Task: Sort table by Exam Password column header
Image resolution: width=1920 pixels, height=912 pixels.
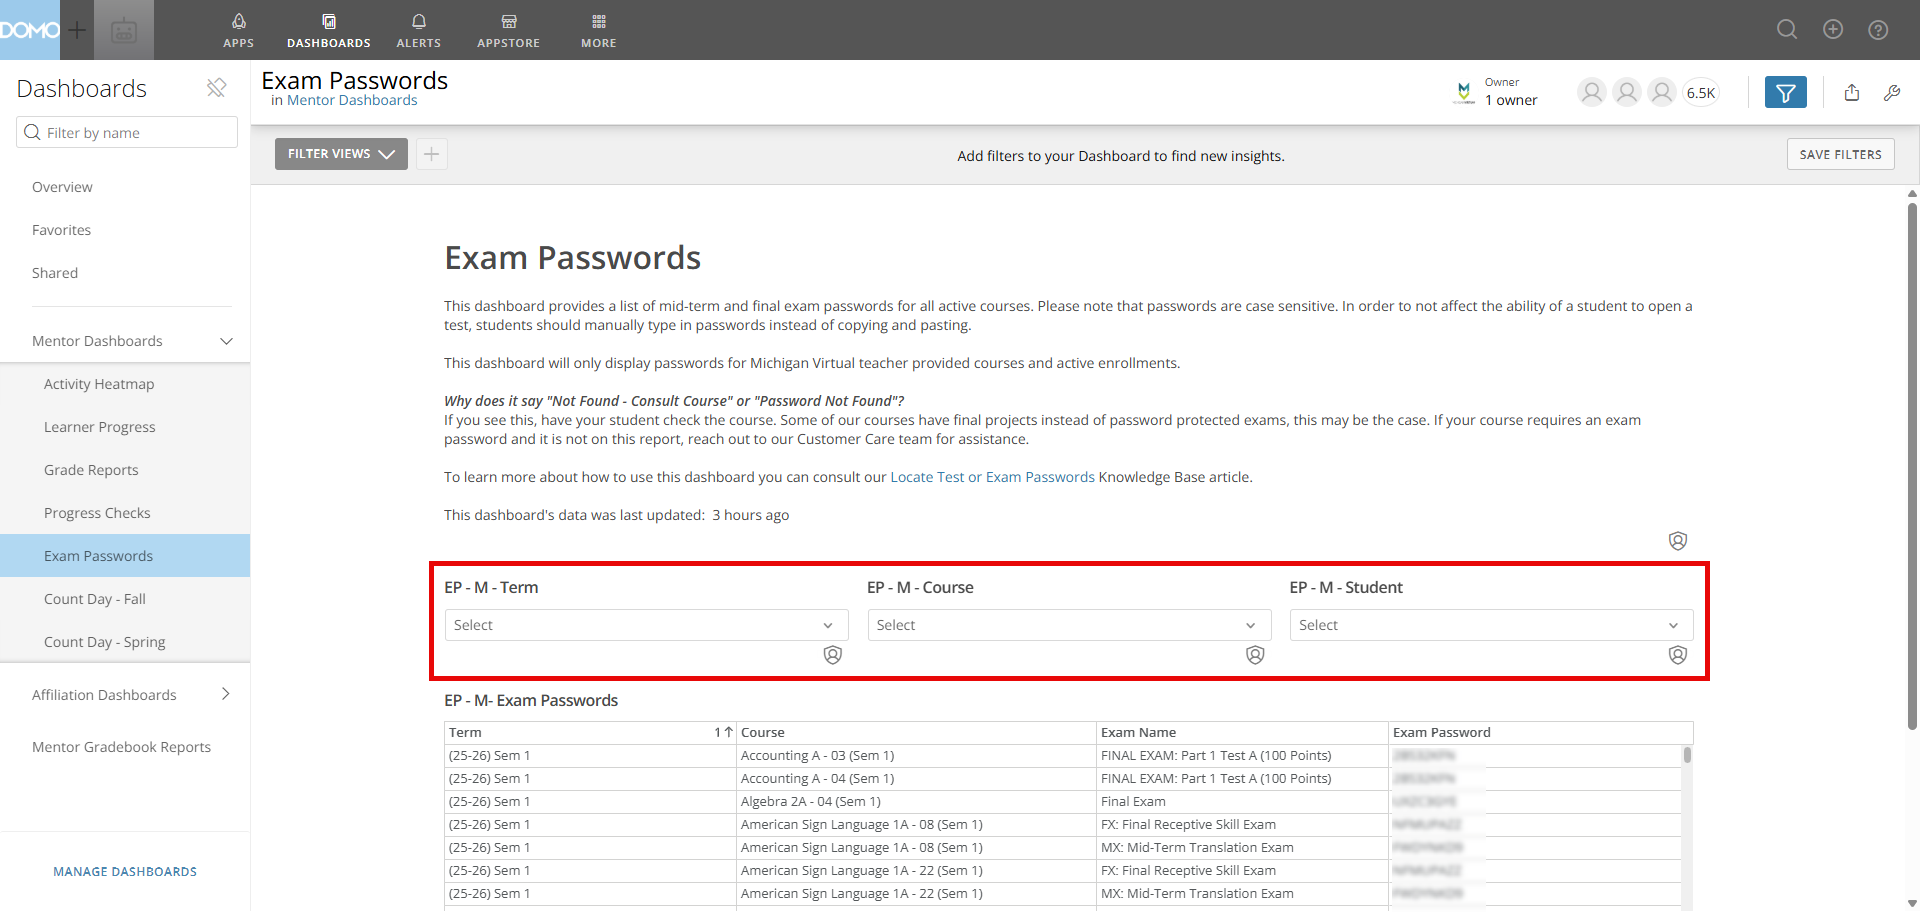Action: (1540, 733)
